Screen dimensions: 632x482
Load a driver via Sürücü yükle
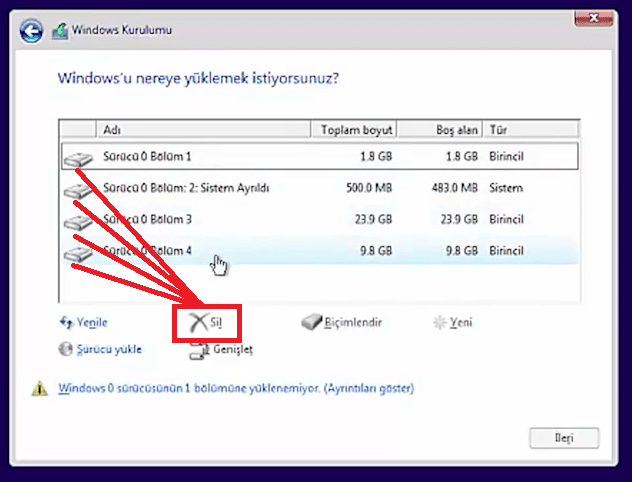point(109,349)
